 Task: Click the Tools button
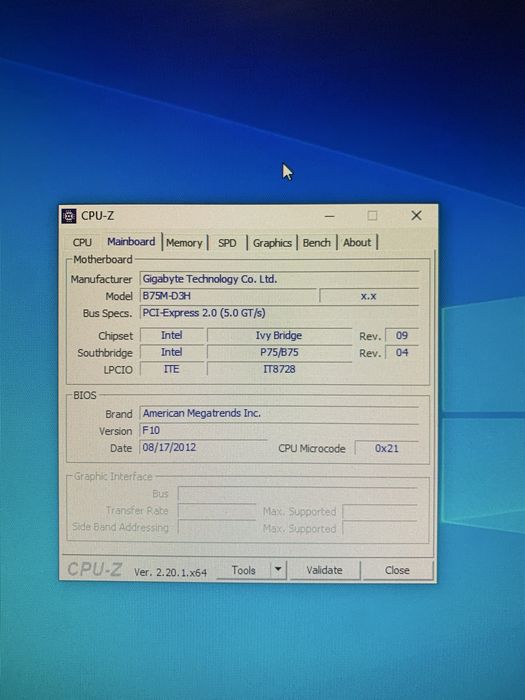[244, 570]
